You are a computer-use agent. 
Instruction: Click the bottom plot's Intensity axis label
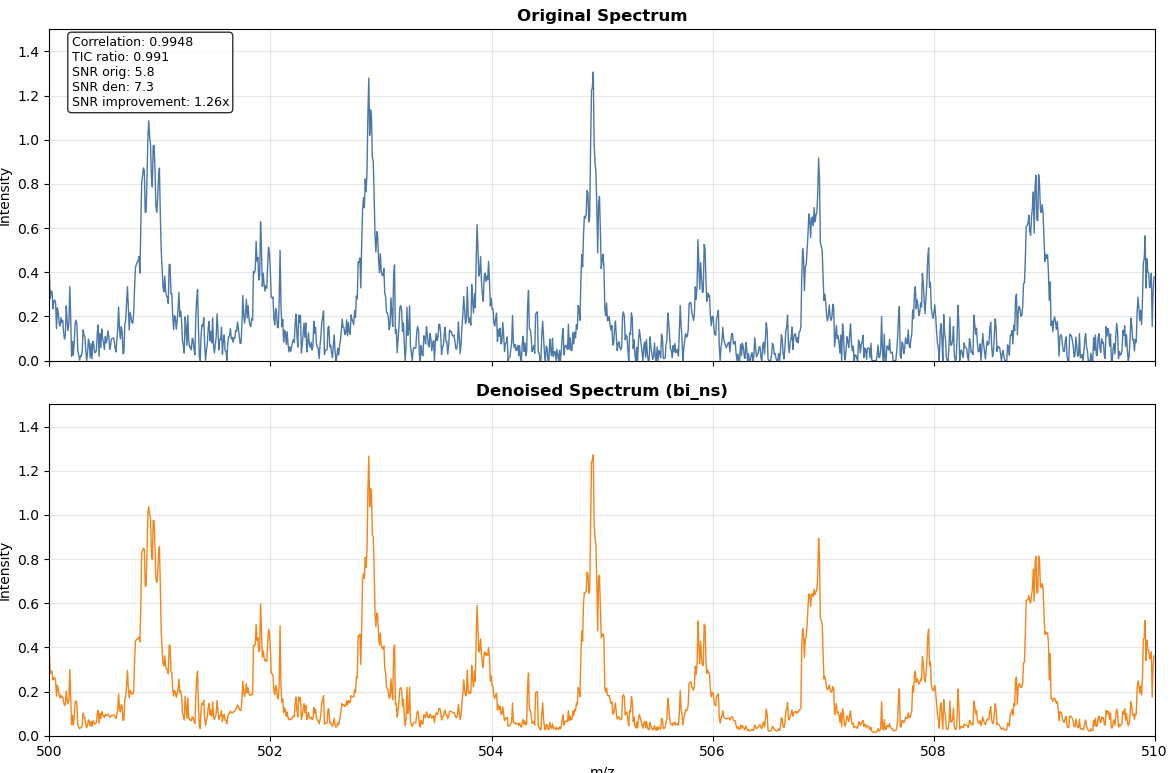point(6,571)
